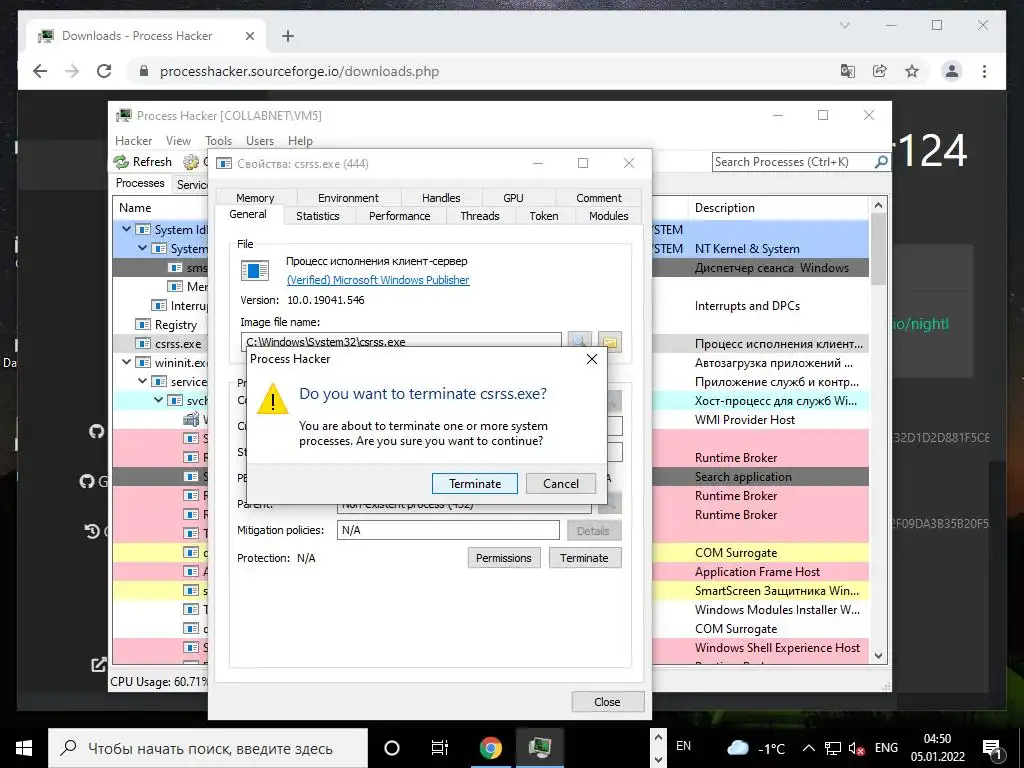Open the Performance tab
Image resolution: width=1024 pixels, height=768 pixels.
click(399, 216)
